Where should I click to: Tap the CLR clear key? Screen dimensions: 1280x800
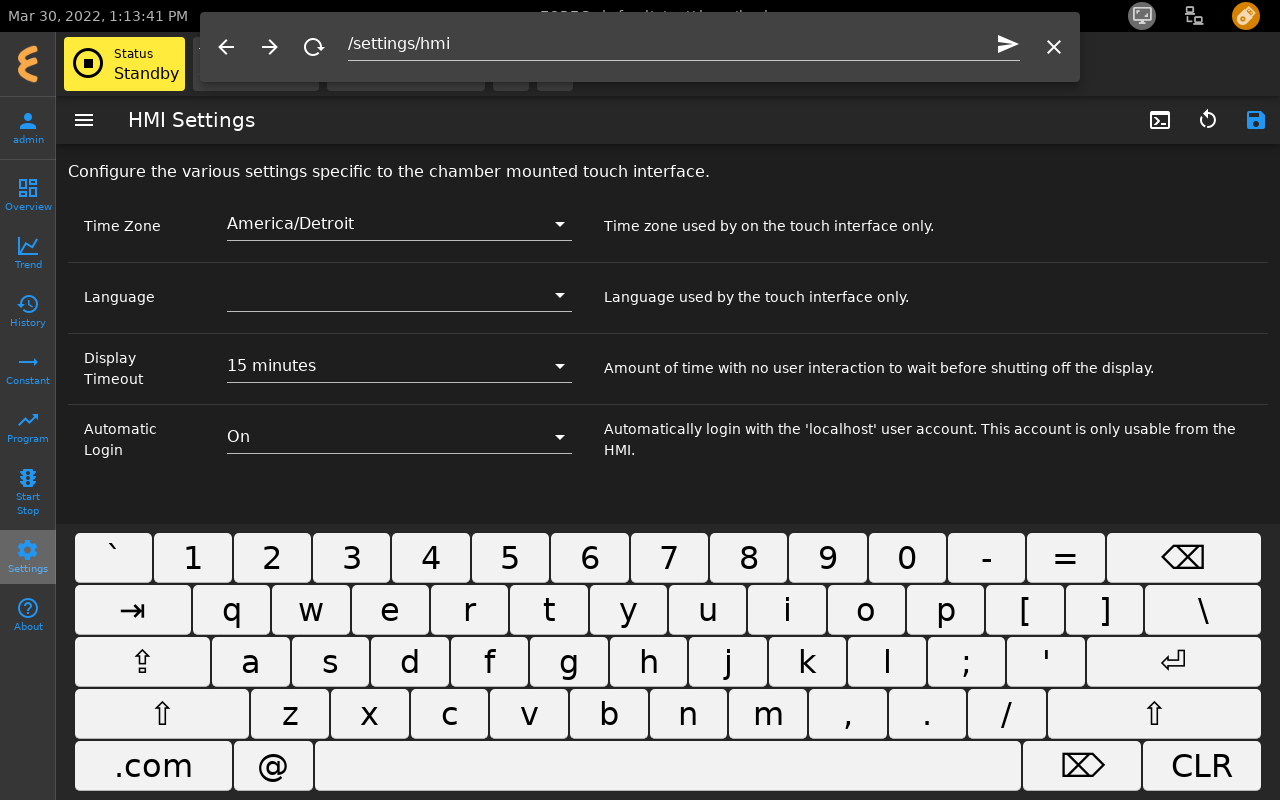(x=1202, y=766)
